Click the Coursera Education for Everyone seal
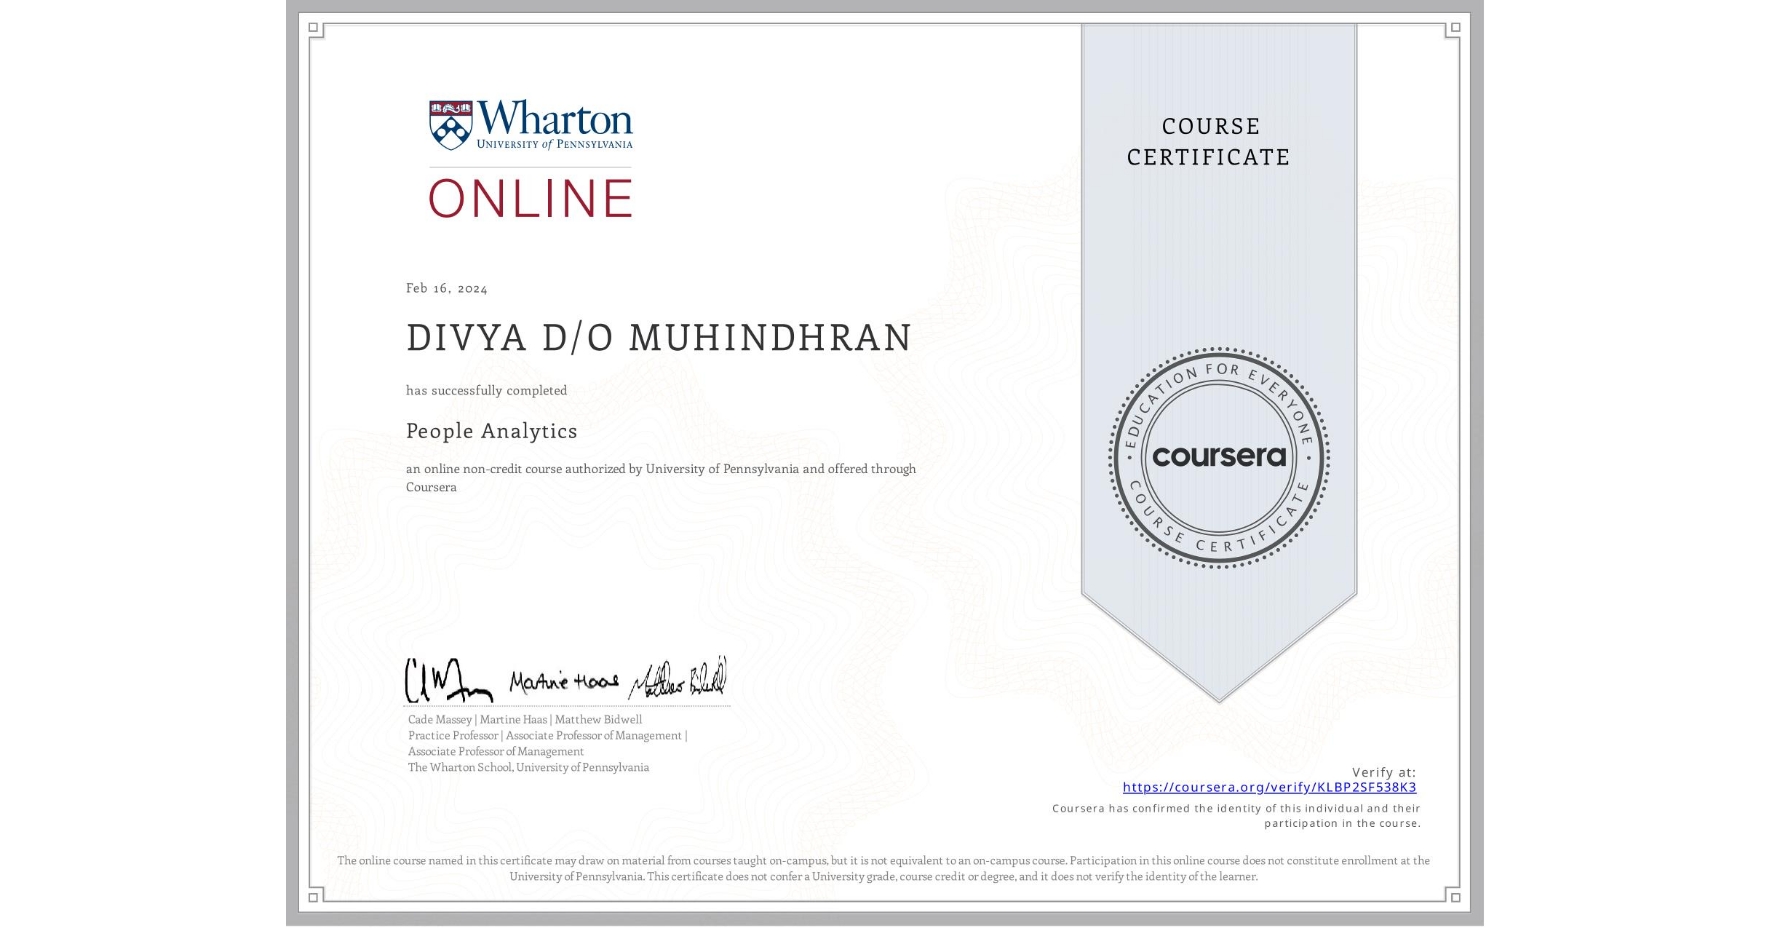The image size is (1772, 928). pyautogui.click(x=1218, y=458)
